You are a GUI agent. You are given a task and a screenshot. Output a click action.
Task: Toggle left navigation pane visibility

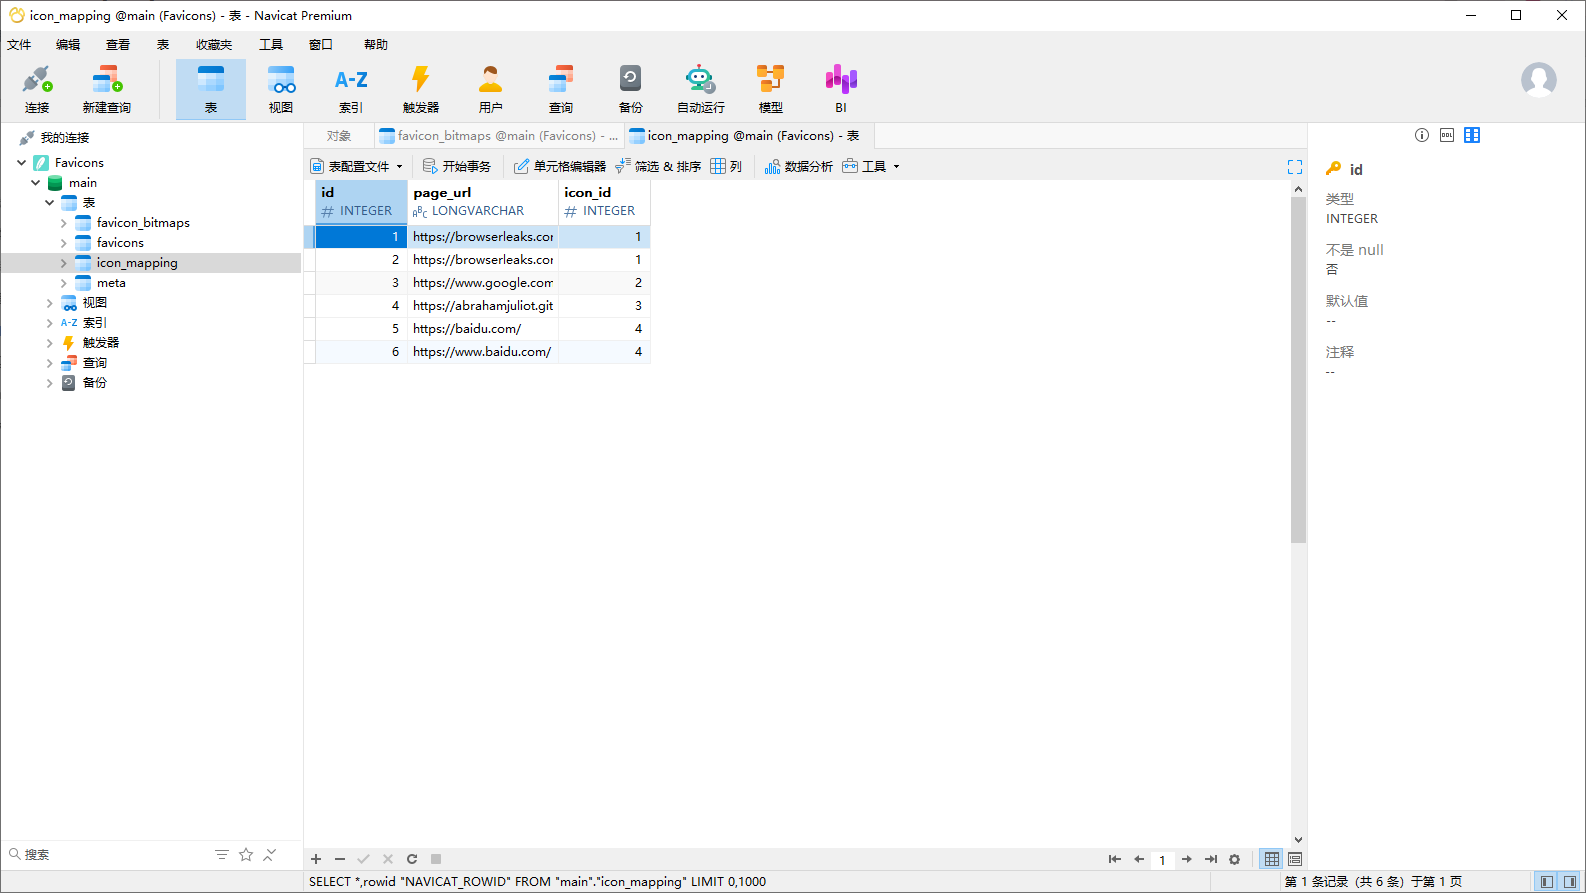[1547, 882]
